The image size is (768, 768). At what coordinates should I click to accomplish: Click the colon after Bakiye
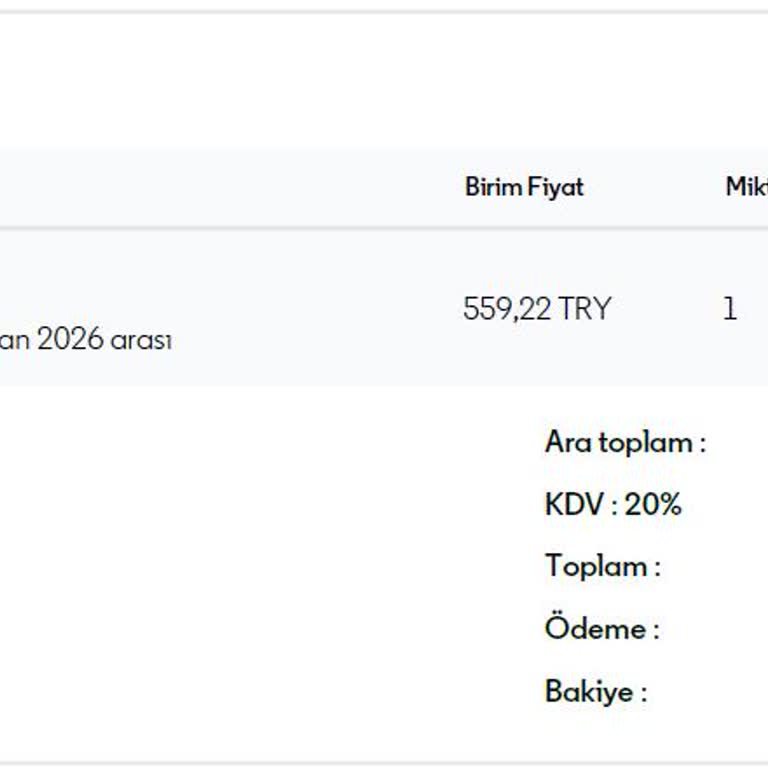(643, 693)
